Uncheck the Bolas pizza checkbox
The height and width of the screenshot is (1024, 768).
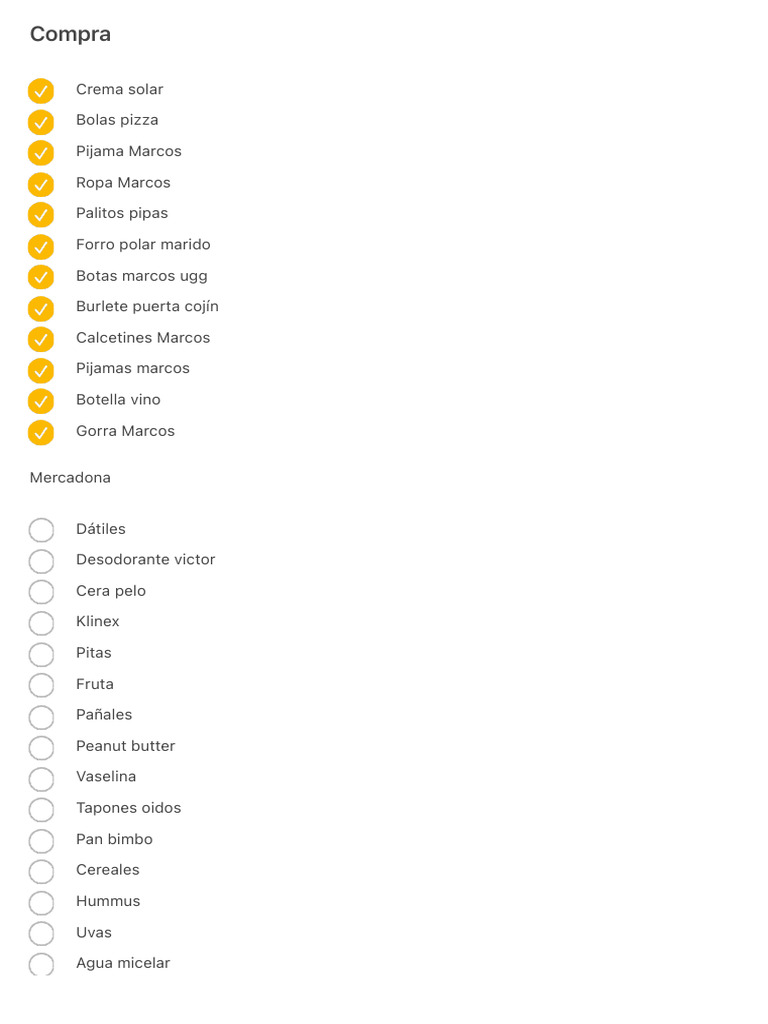[x=41, y=122]
